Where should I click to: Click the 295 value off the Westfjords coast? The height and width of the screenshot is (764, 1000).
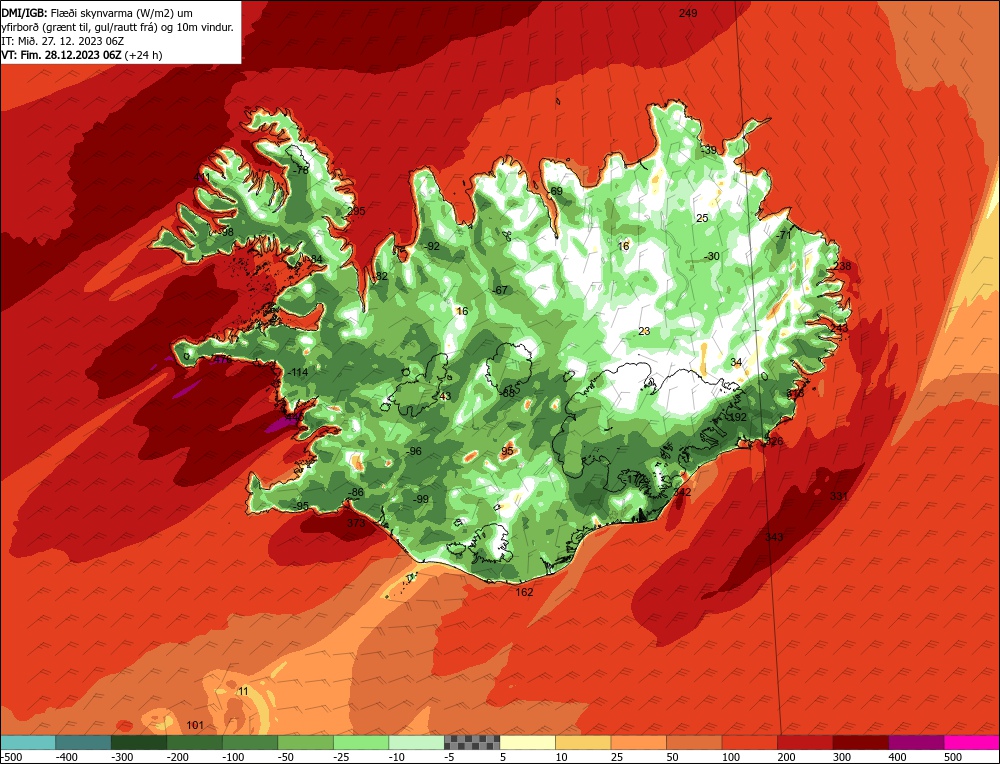pyautogui.click(x=356, y=211)
